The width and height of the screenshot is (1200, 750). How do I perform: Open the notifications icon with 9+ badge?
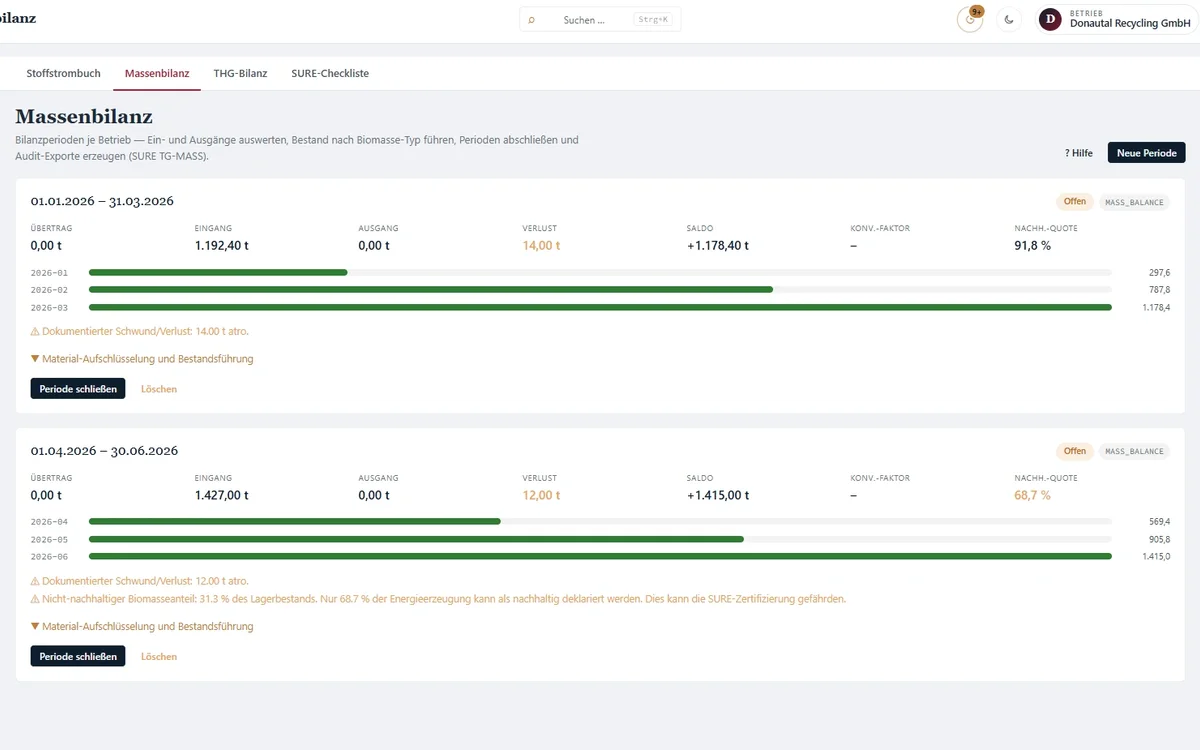point(969,19)
